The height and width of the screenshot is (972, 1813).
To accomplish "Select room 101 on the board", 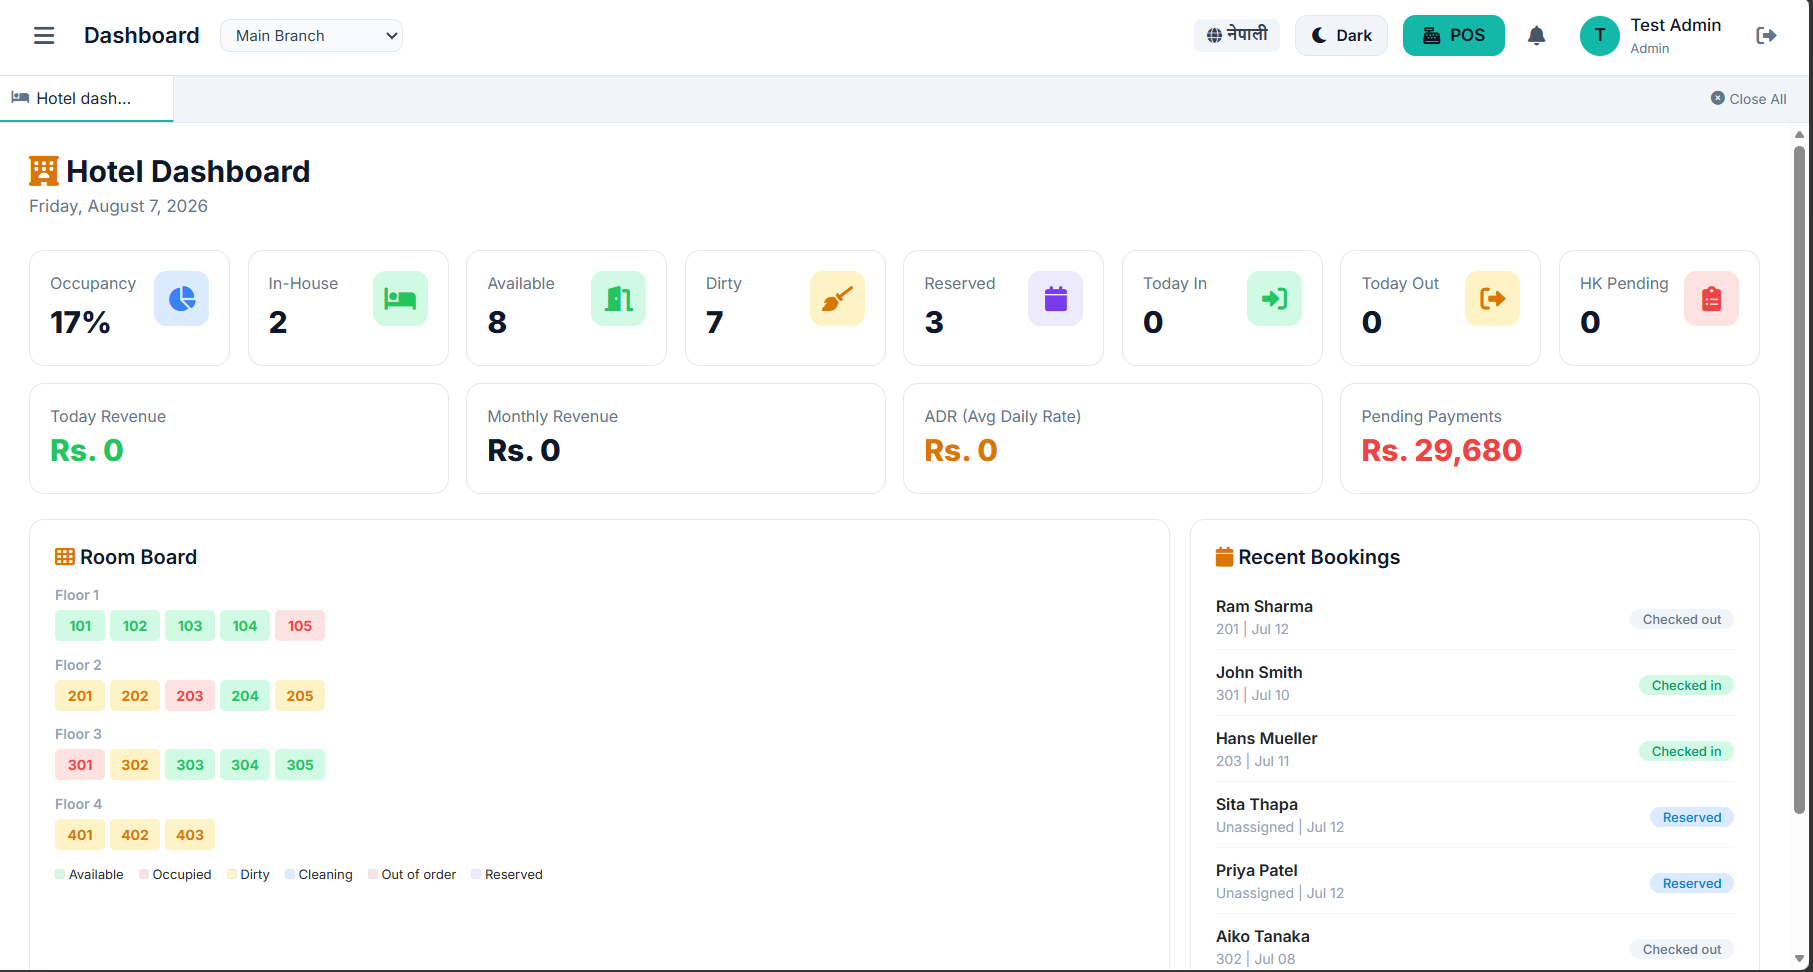I will [80, 626].
